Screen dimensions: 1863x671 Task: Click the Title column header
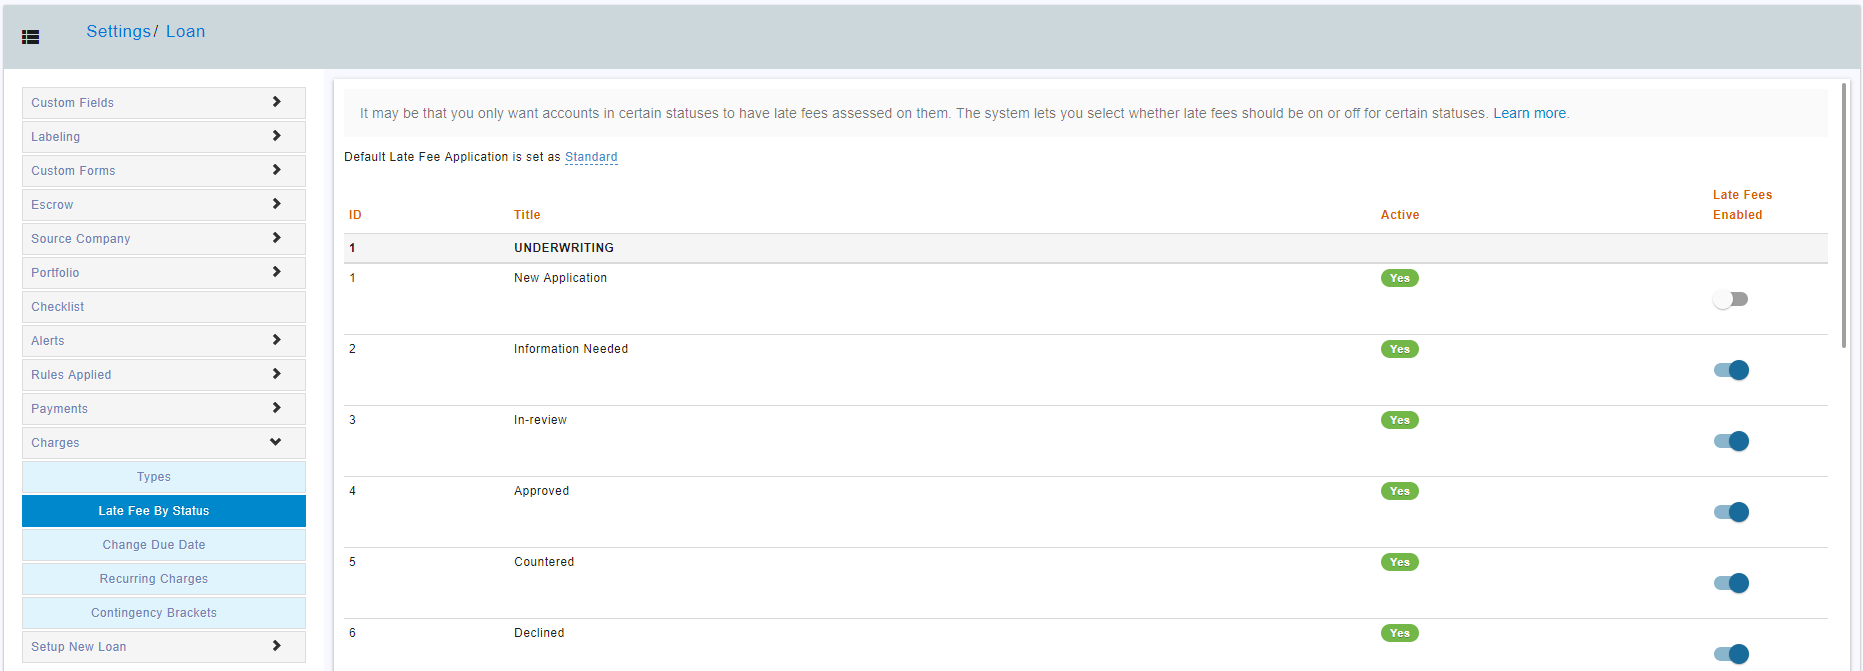tap(527, 215)
